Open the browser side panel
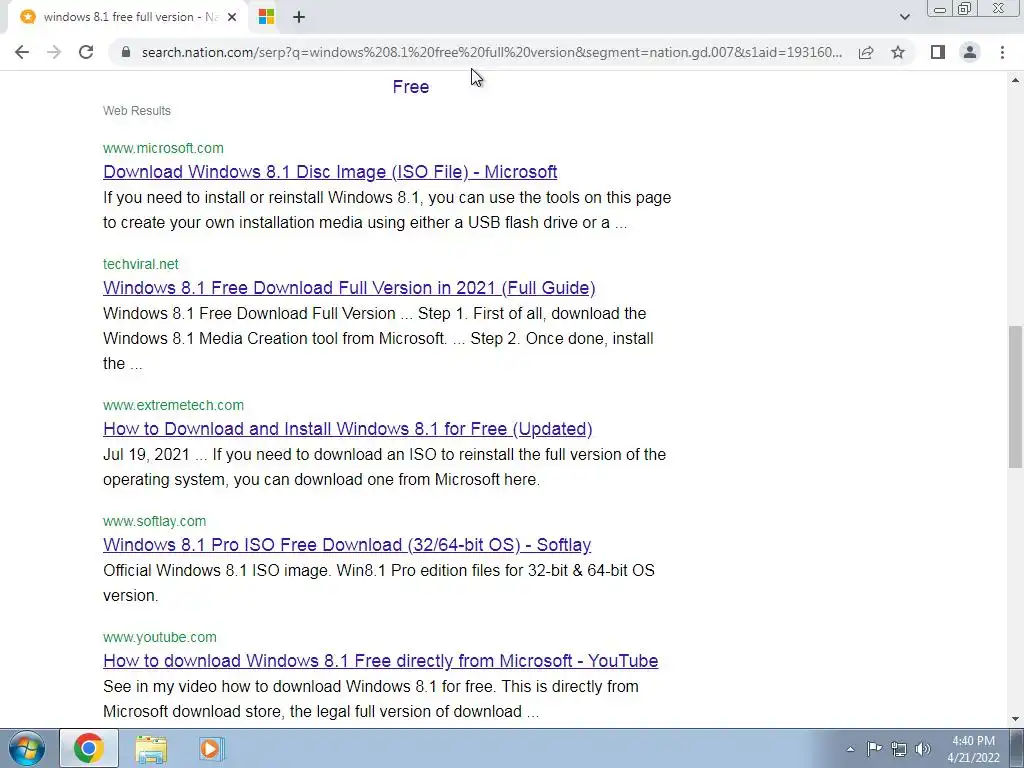The image size is (1024, 768). pyautogui.click(x=938, y=52)
